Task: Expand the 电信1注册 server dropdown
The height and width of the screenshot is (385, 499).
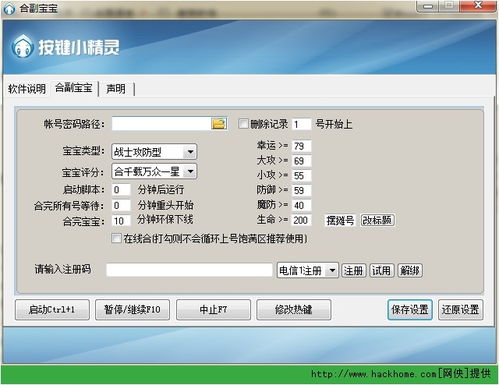Action: (332, 270)
